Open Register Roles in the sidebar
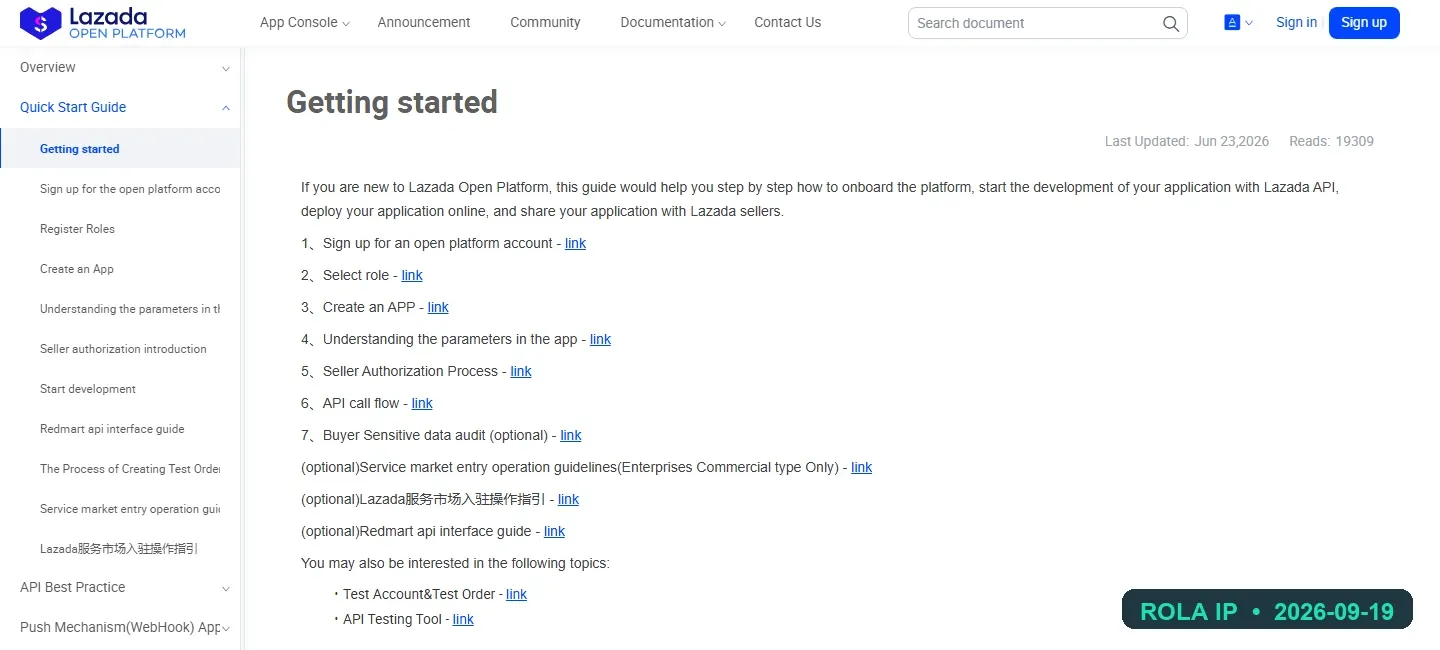Viewport: 1440px width, 650px height. (x=77, y=229)
